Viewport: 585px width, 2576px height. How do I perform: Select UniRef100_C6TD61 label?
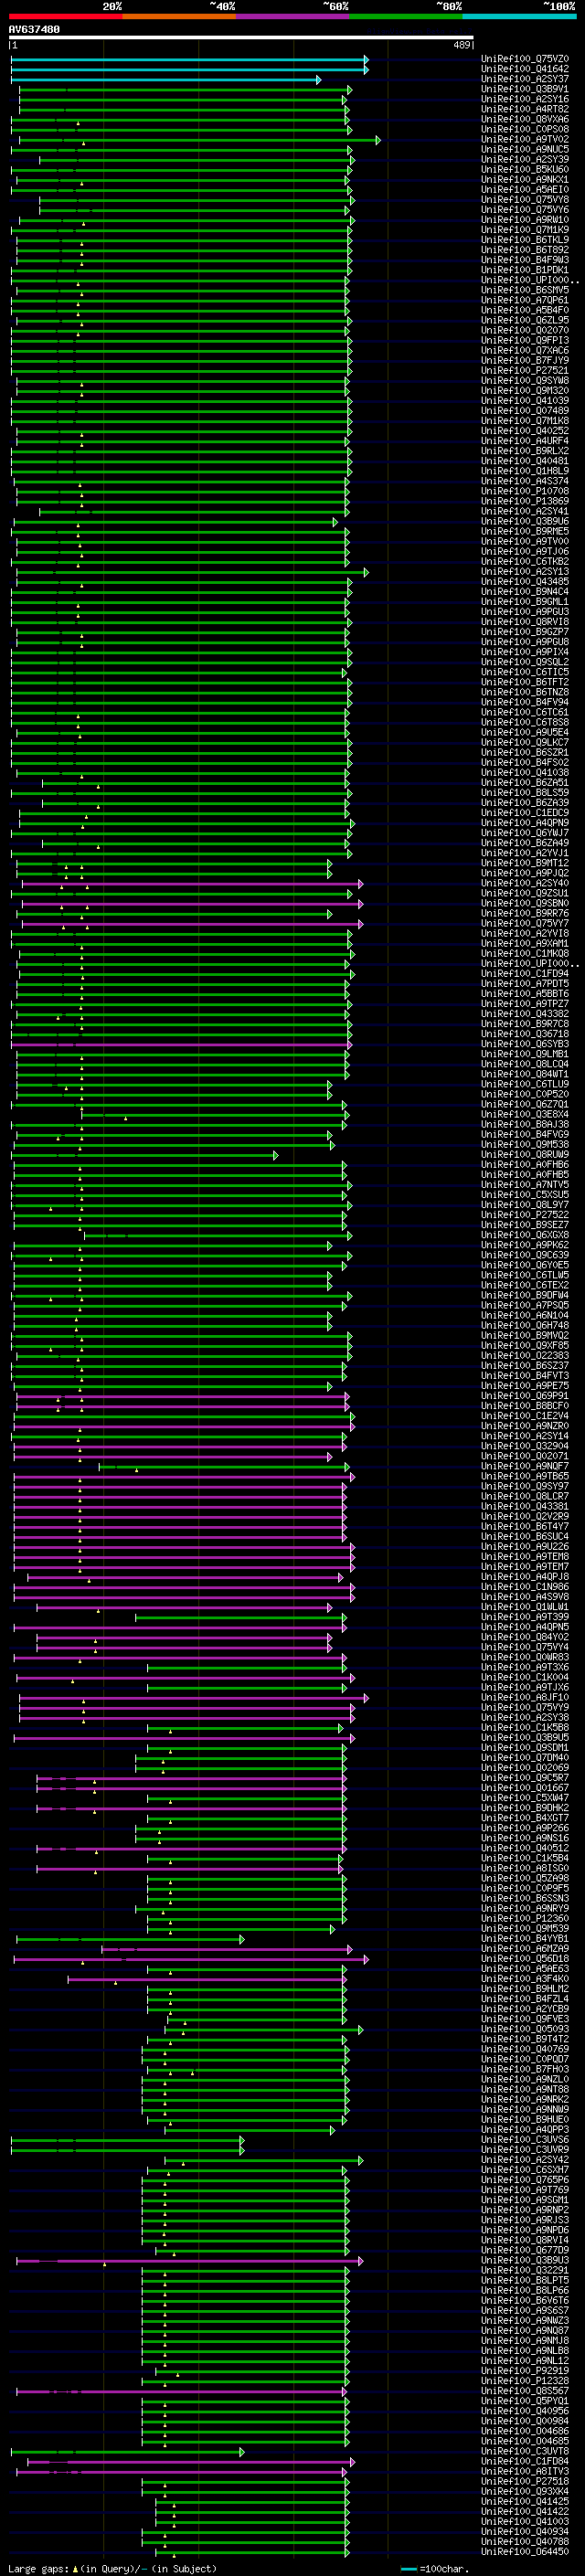[525, 712]
